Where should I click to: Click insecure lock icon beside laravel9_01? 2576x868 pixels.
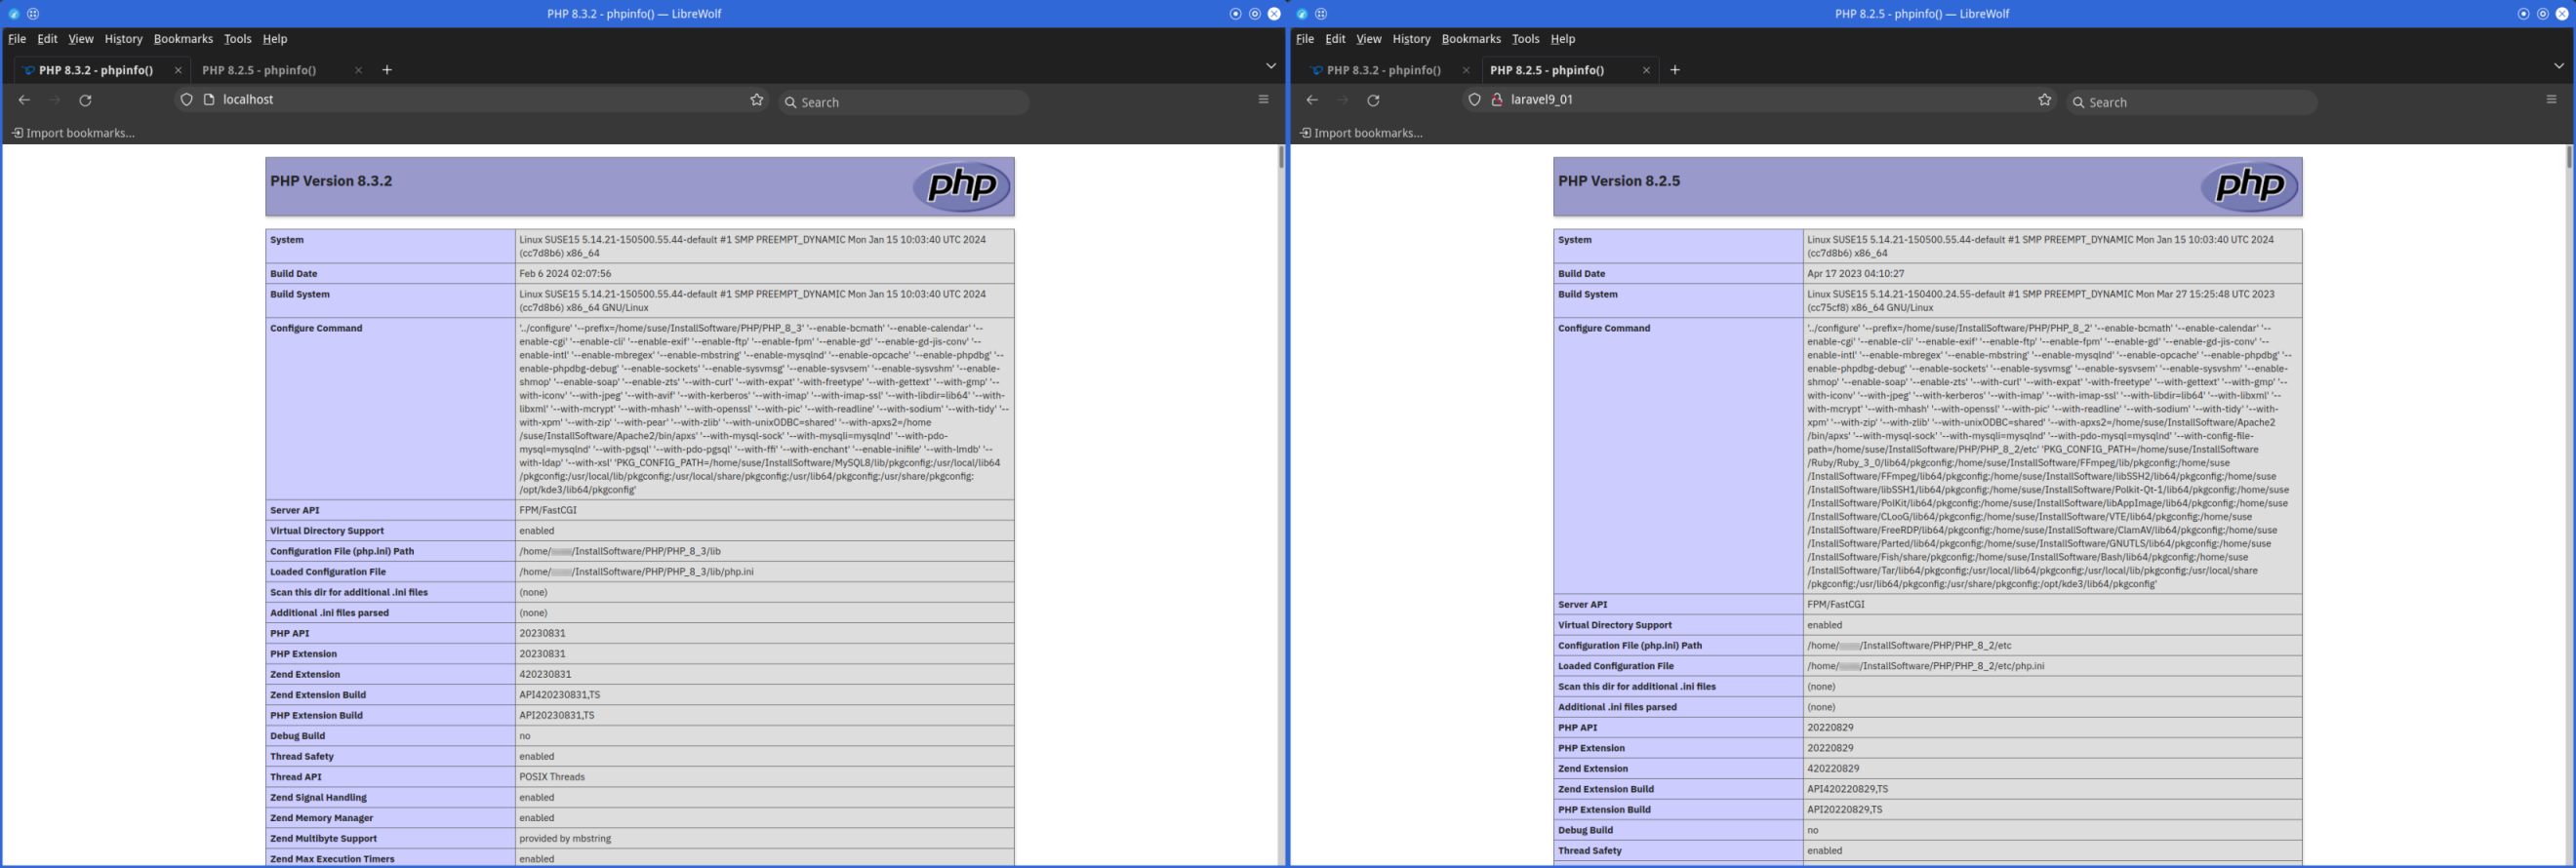pyautogui.click(x=1497, y=100)
